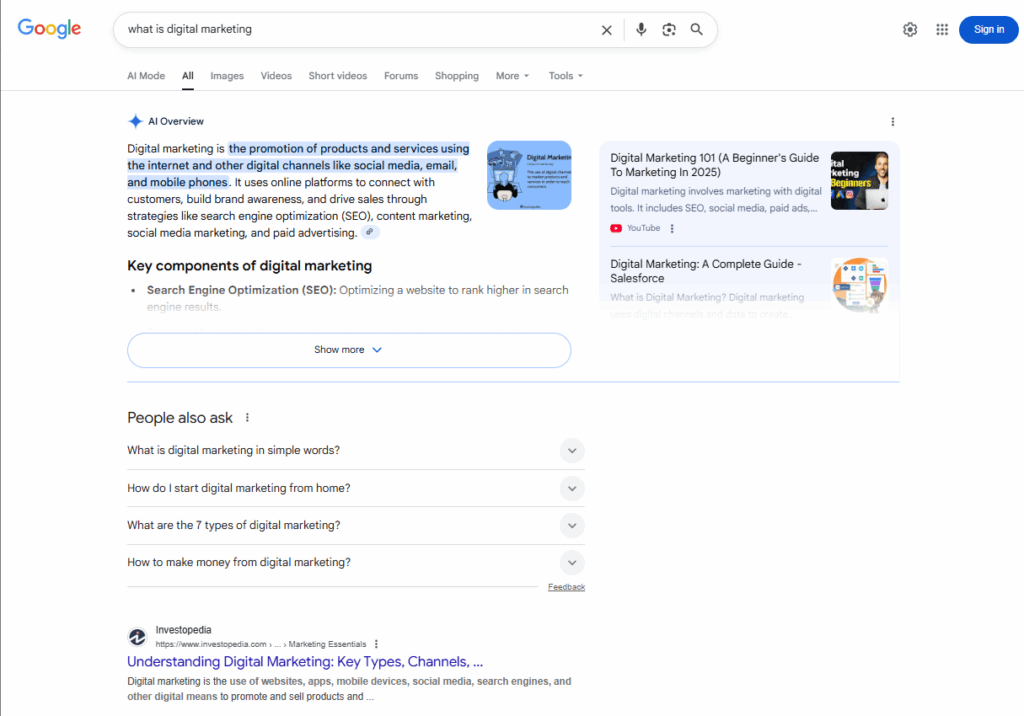
Task: Open the More search categories dropdown
Action: (x=511, y=75)
